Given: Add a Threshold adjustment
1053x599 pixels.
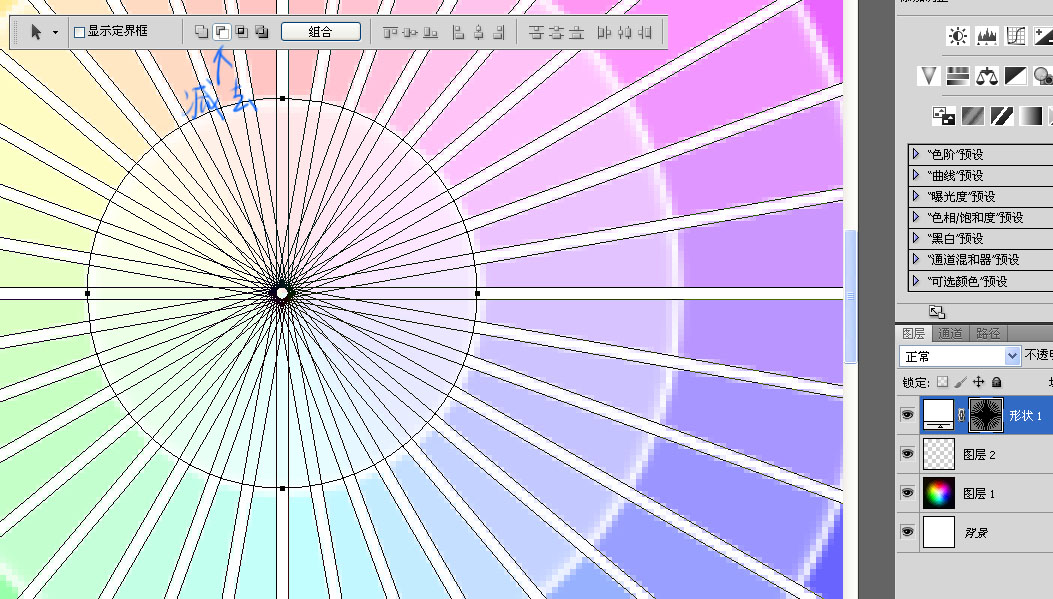Looking at the screenshot, I should pyautogui.click(x=1001, y=116).
